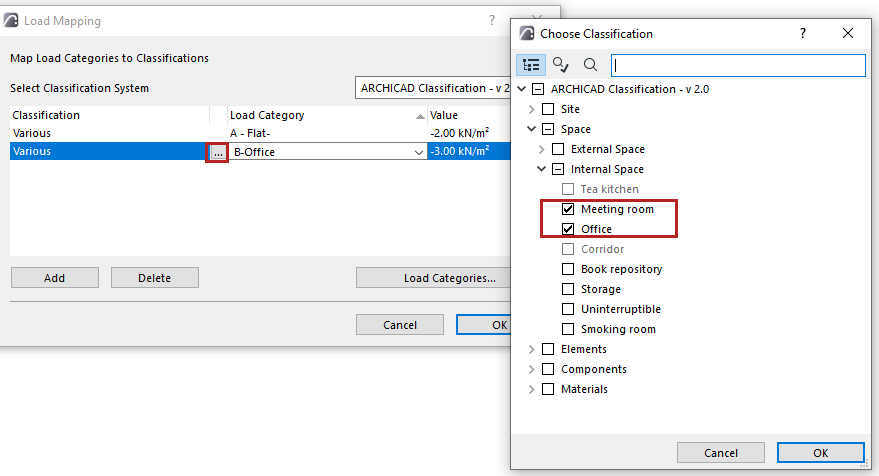Toggle the ARCHICAD Classification - v 2.0 checkbox

[538, 89]
